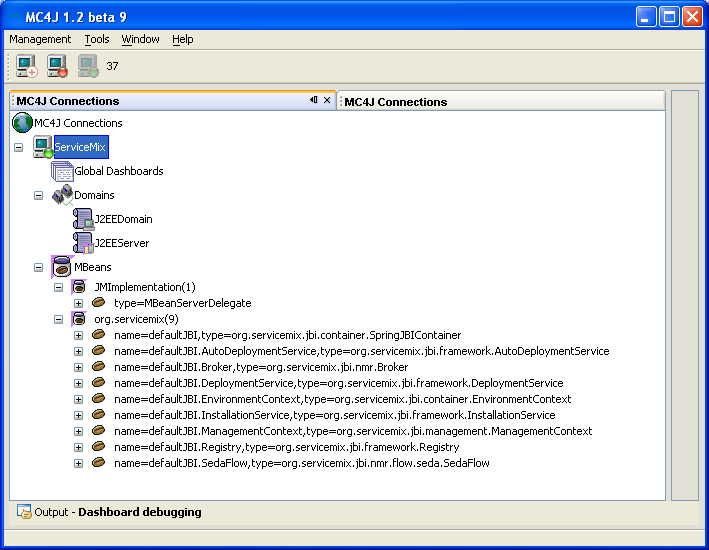Open the Window menu
This screenshot has width=709, height=550.
click(x=140, y=39)
